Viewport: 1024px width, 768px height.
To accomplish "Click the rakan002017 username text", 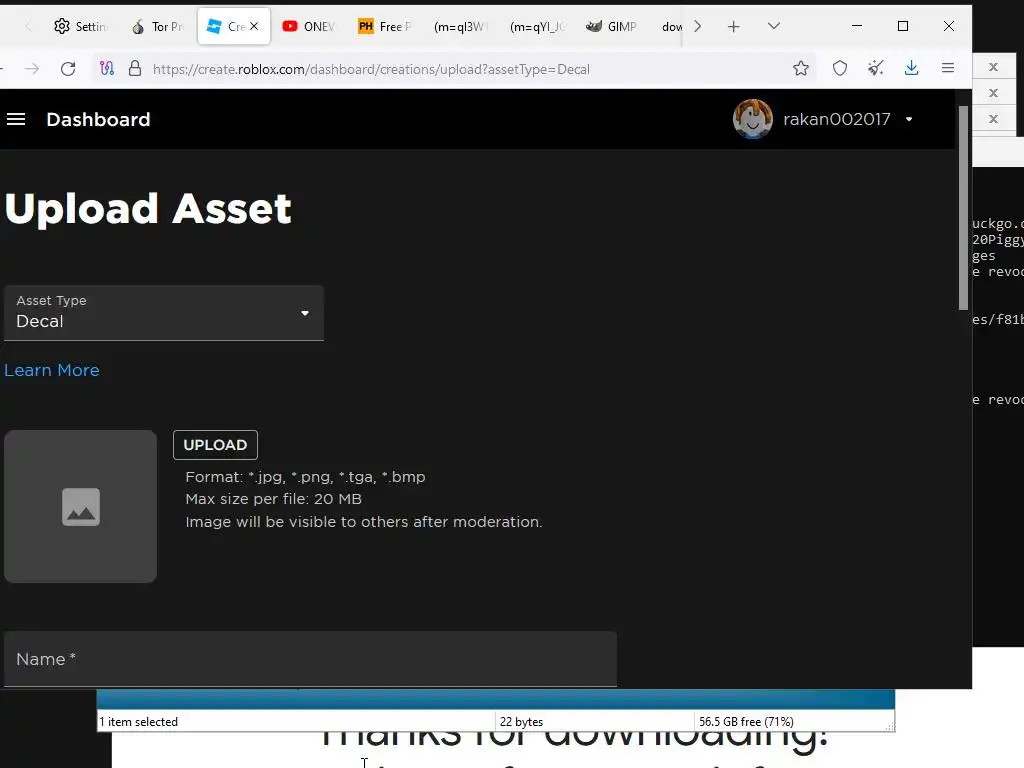I will pyautogui.click(x=837, y=120).
